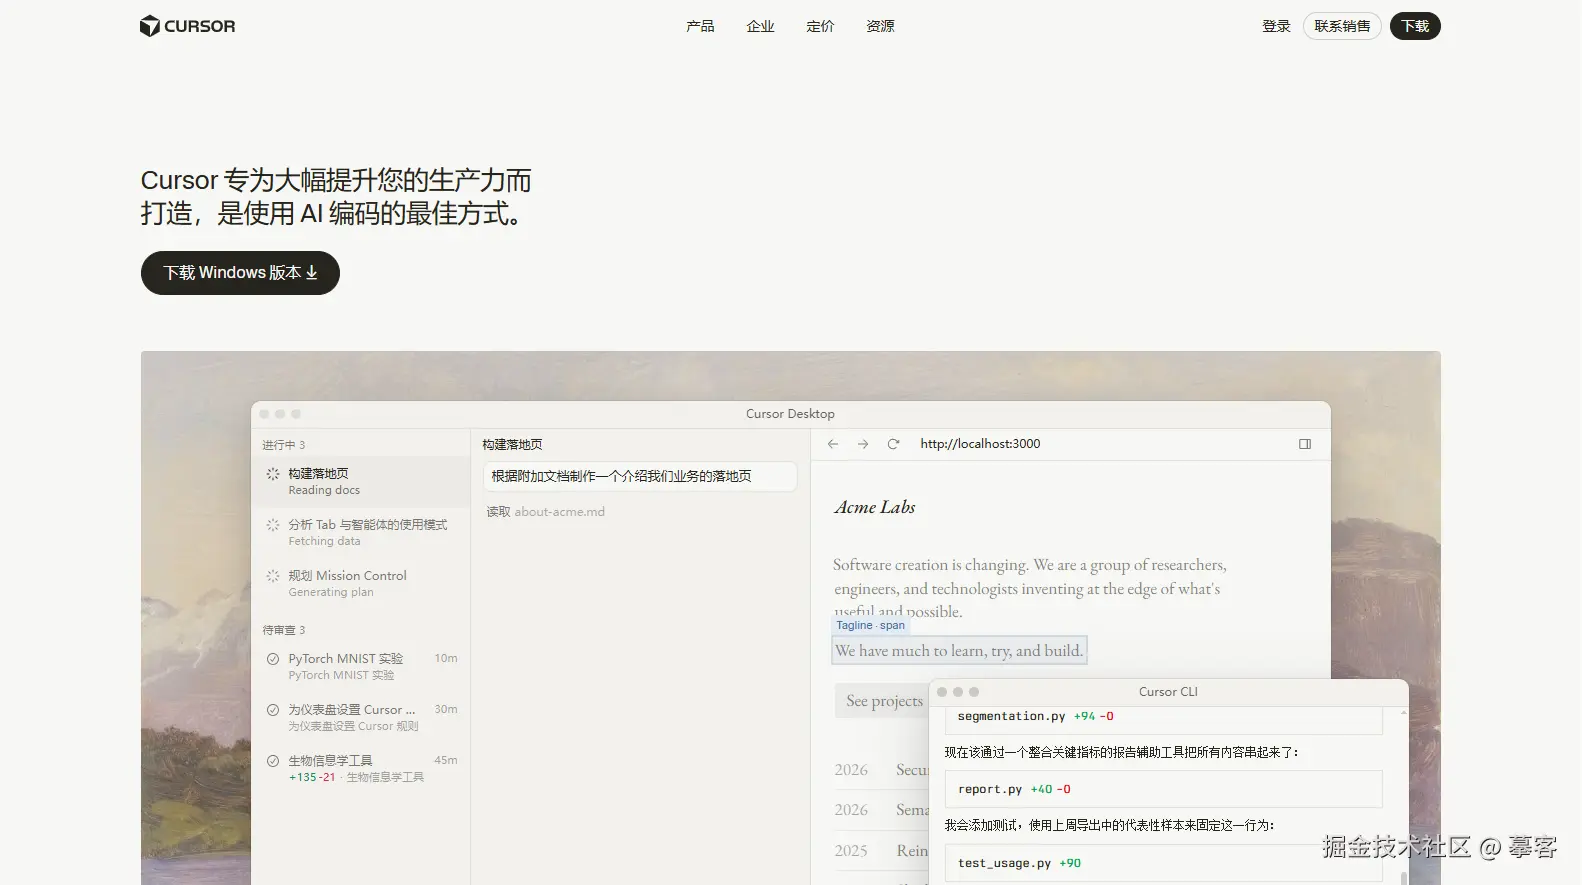1582x885 pixels.
Task: Click the See projects button
Action: (883, 701)
